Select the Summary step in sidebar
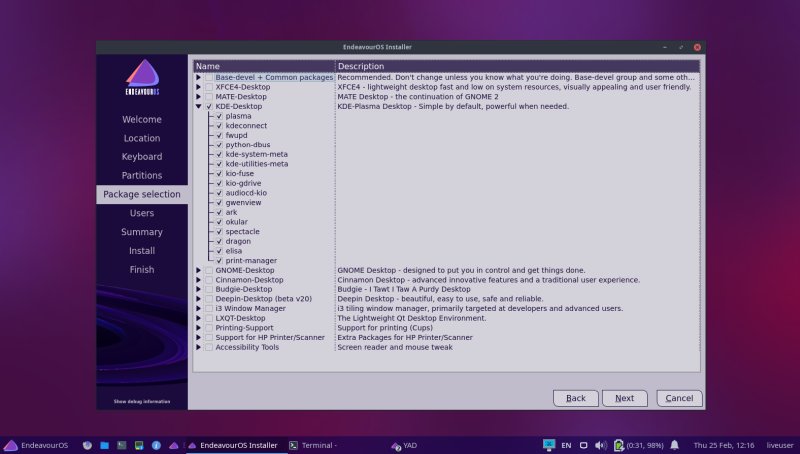 (142, 232)
